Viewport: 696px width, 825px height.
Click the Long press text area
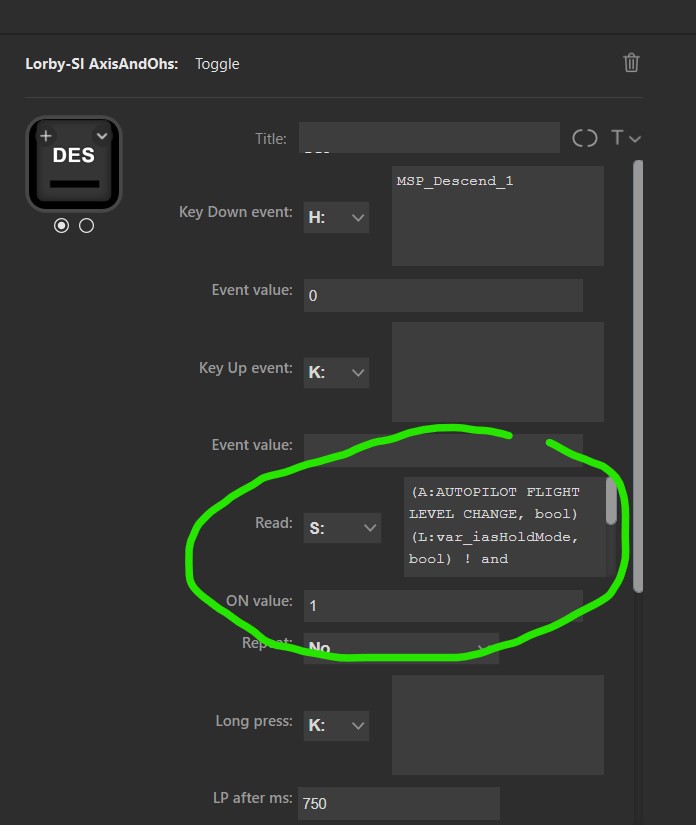click(x=498, y=725)
